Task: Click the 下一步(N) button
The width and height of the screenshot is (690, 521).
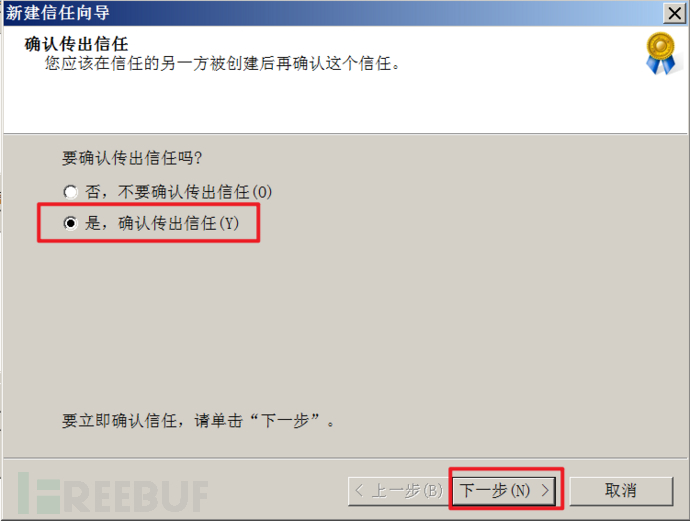Action: 504,490
